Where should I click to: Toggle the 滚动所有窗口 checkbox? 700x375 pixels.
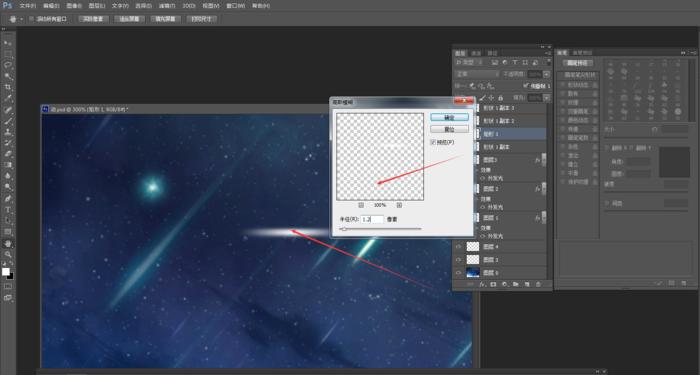point(31,19)
